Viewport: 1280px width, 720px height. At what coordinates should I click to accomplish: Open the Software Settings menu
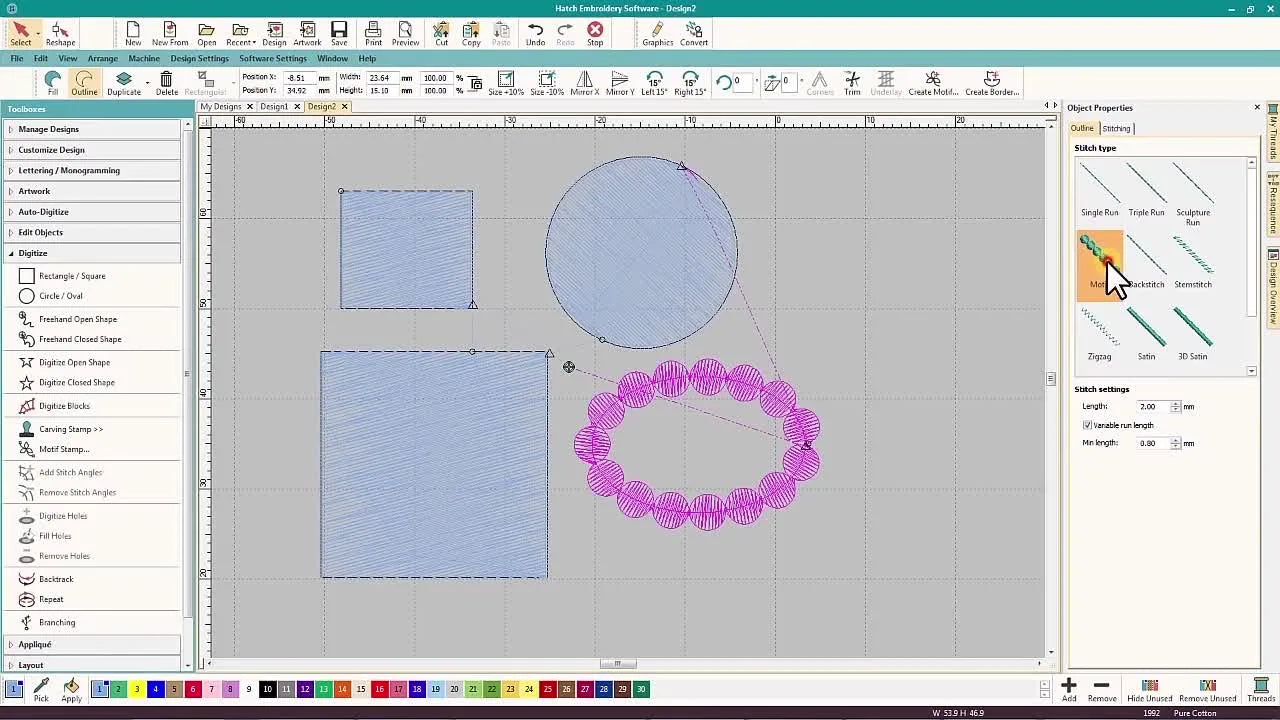pos(272,59)
